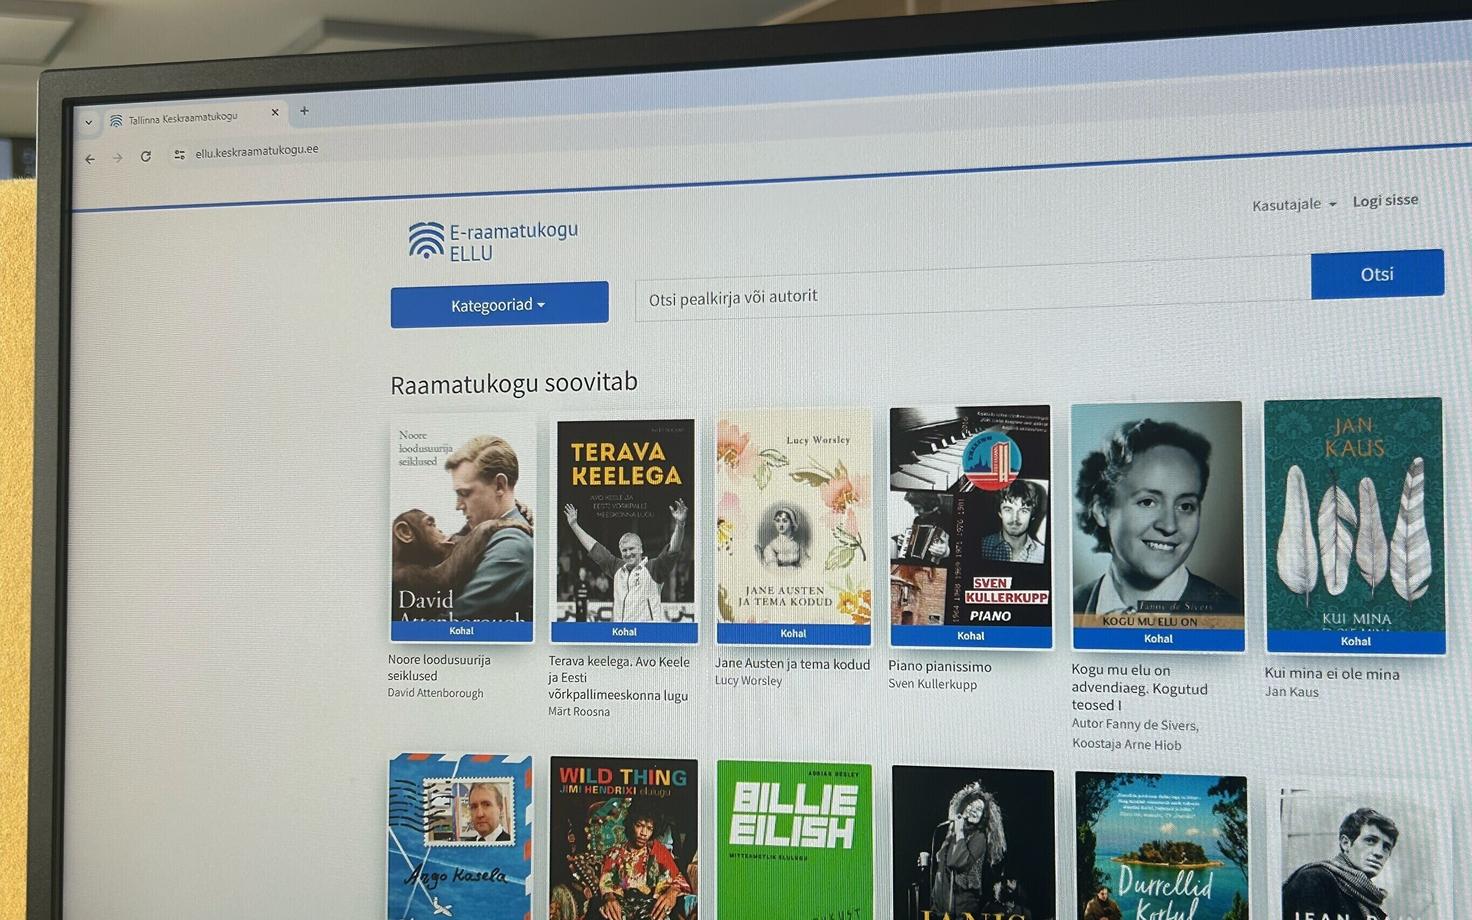
Task: Open the Janis singer book cover
Action: click(973, 844)
